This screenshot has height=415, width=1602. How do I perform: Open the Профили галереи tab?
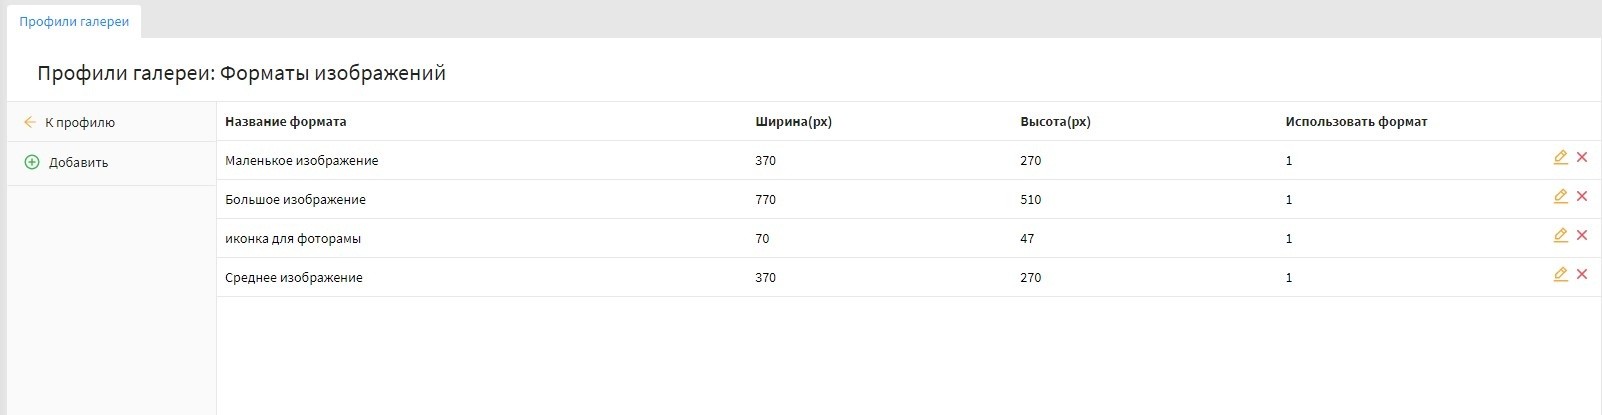coord(74,21)
